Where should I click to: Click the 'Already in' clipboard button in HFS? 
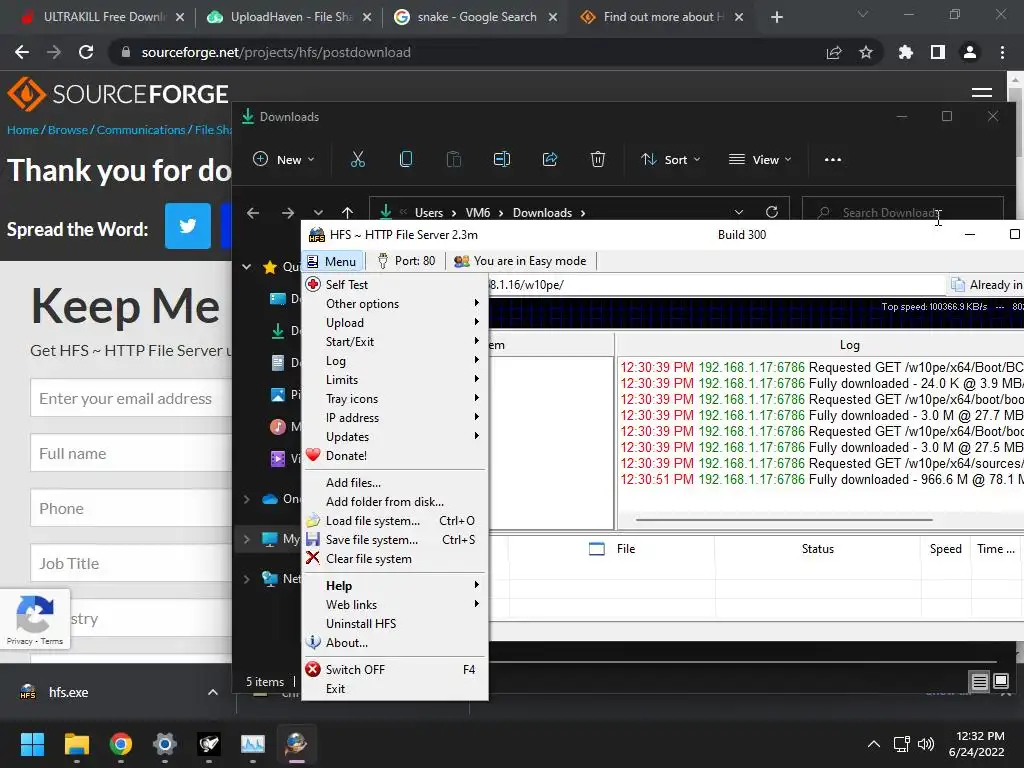coord(987,285)
